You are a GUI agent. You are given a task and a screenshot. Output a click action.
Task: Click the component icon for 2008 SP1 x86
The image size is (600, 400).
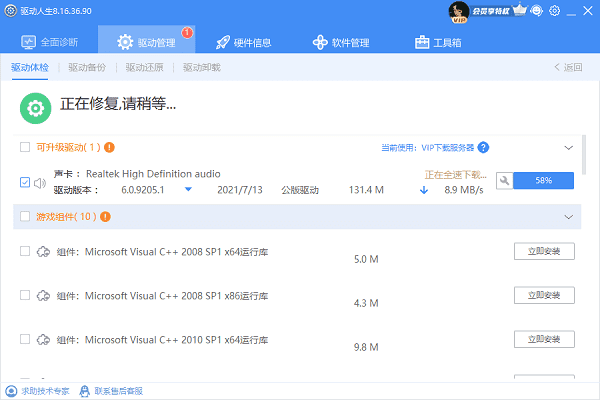pyautogui.click(x=43, y=296)
